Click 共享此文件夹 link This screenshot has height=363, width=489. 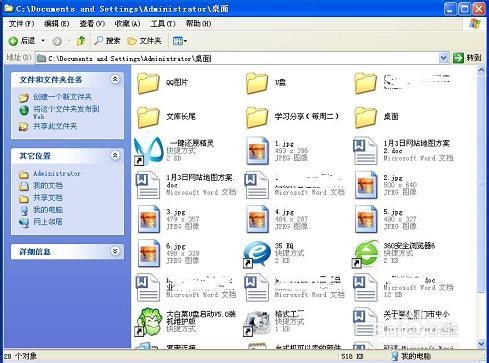(55, 126)
